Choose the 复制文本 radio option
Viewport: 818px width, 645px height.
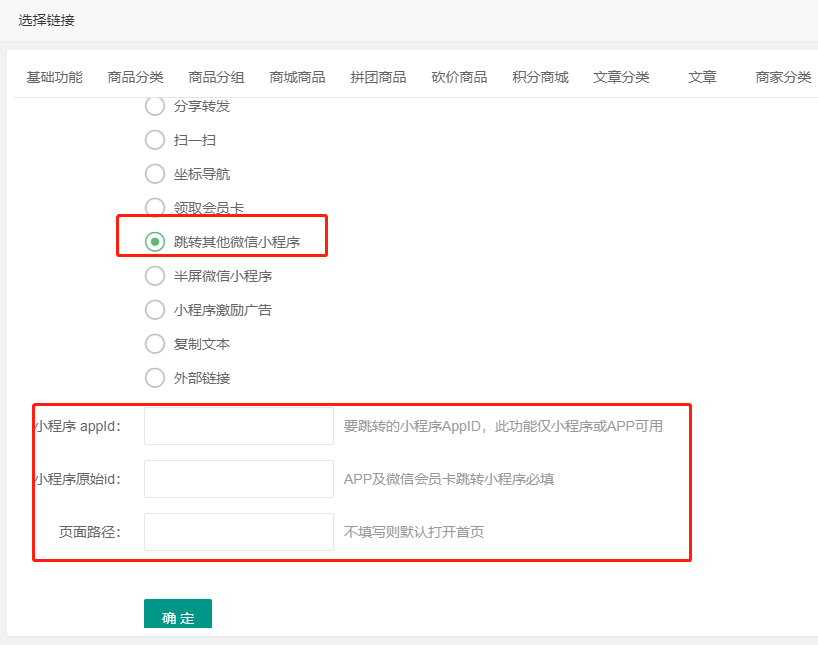point(155,344)
